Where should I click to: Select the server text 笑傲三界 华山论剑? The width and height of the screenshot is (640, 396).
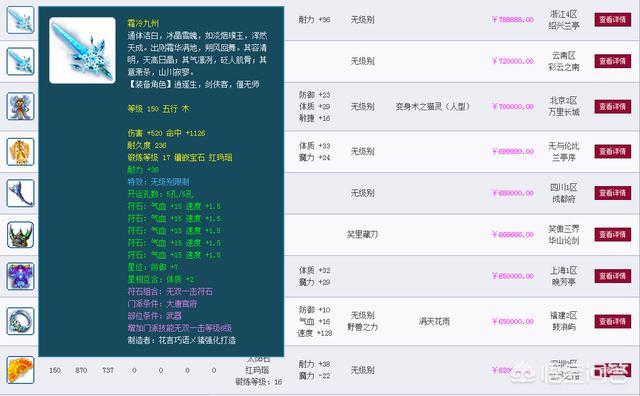pyautogui.click(x=564, y=235)
